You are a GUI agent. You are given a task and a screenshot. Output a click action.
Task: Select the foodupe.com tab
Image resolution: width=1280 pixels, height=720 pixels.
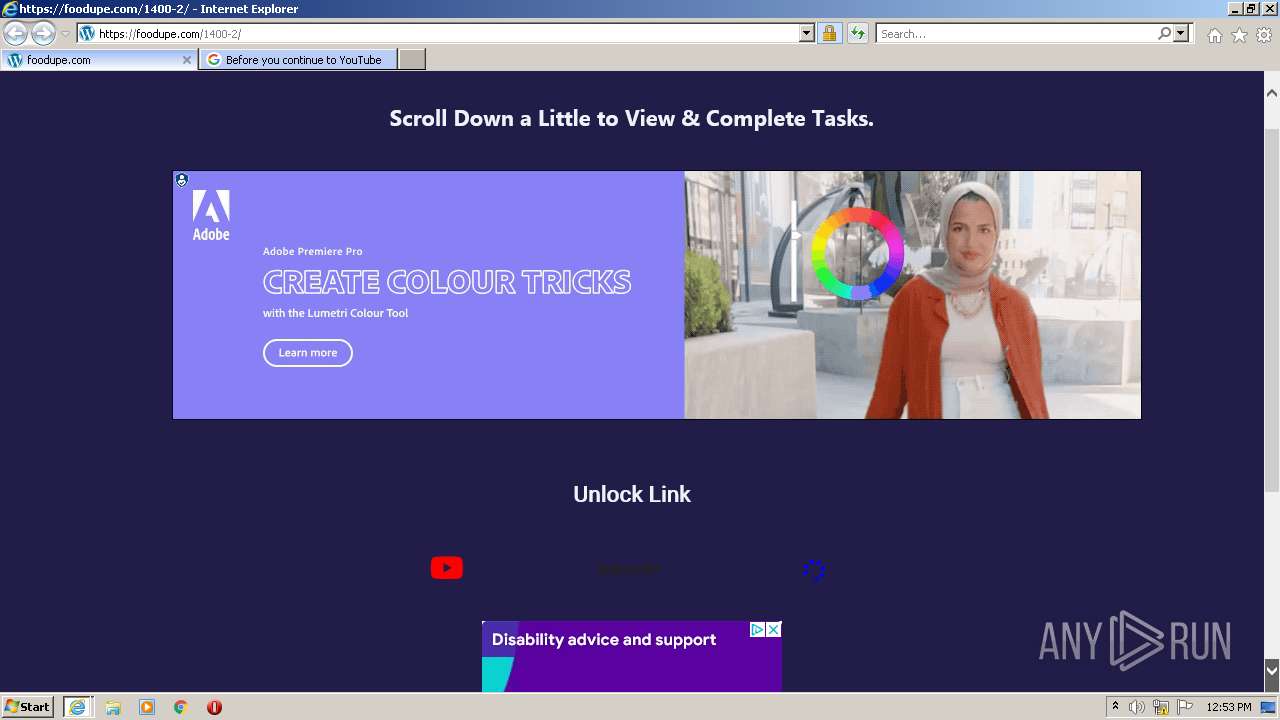pos(98,60)
